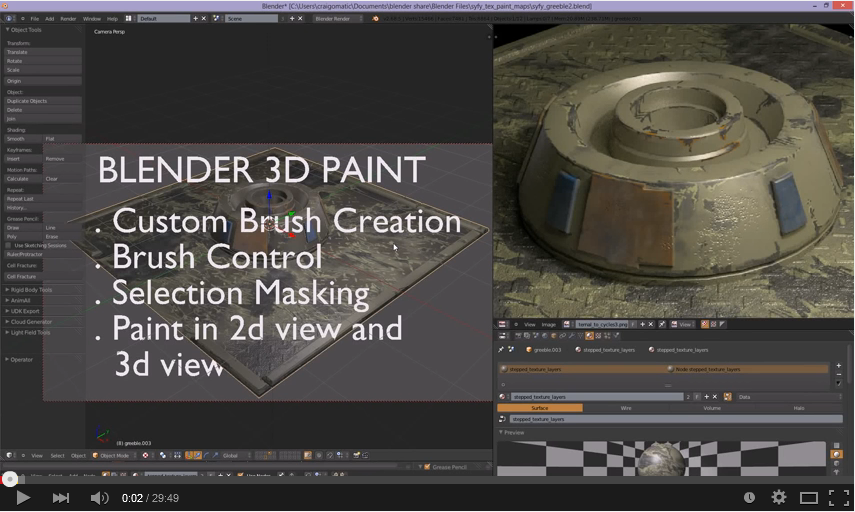
Task: Set shading to Flat
Action: (63, 139)
